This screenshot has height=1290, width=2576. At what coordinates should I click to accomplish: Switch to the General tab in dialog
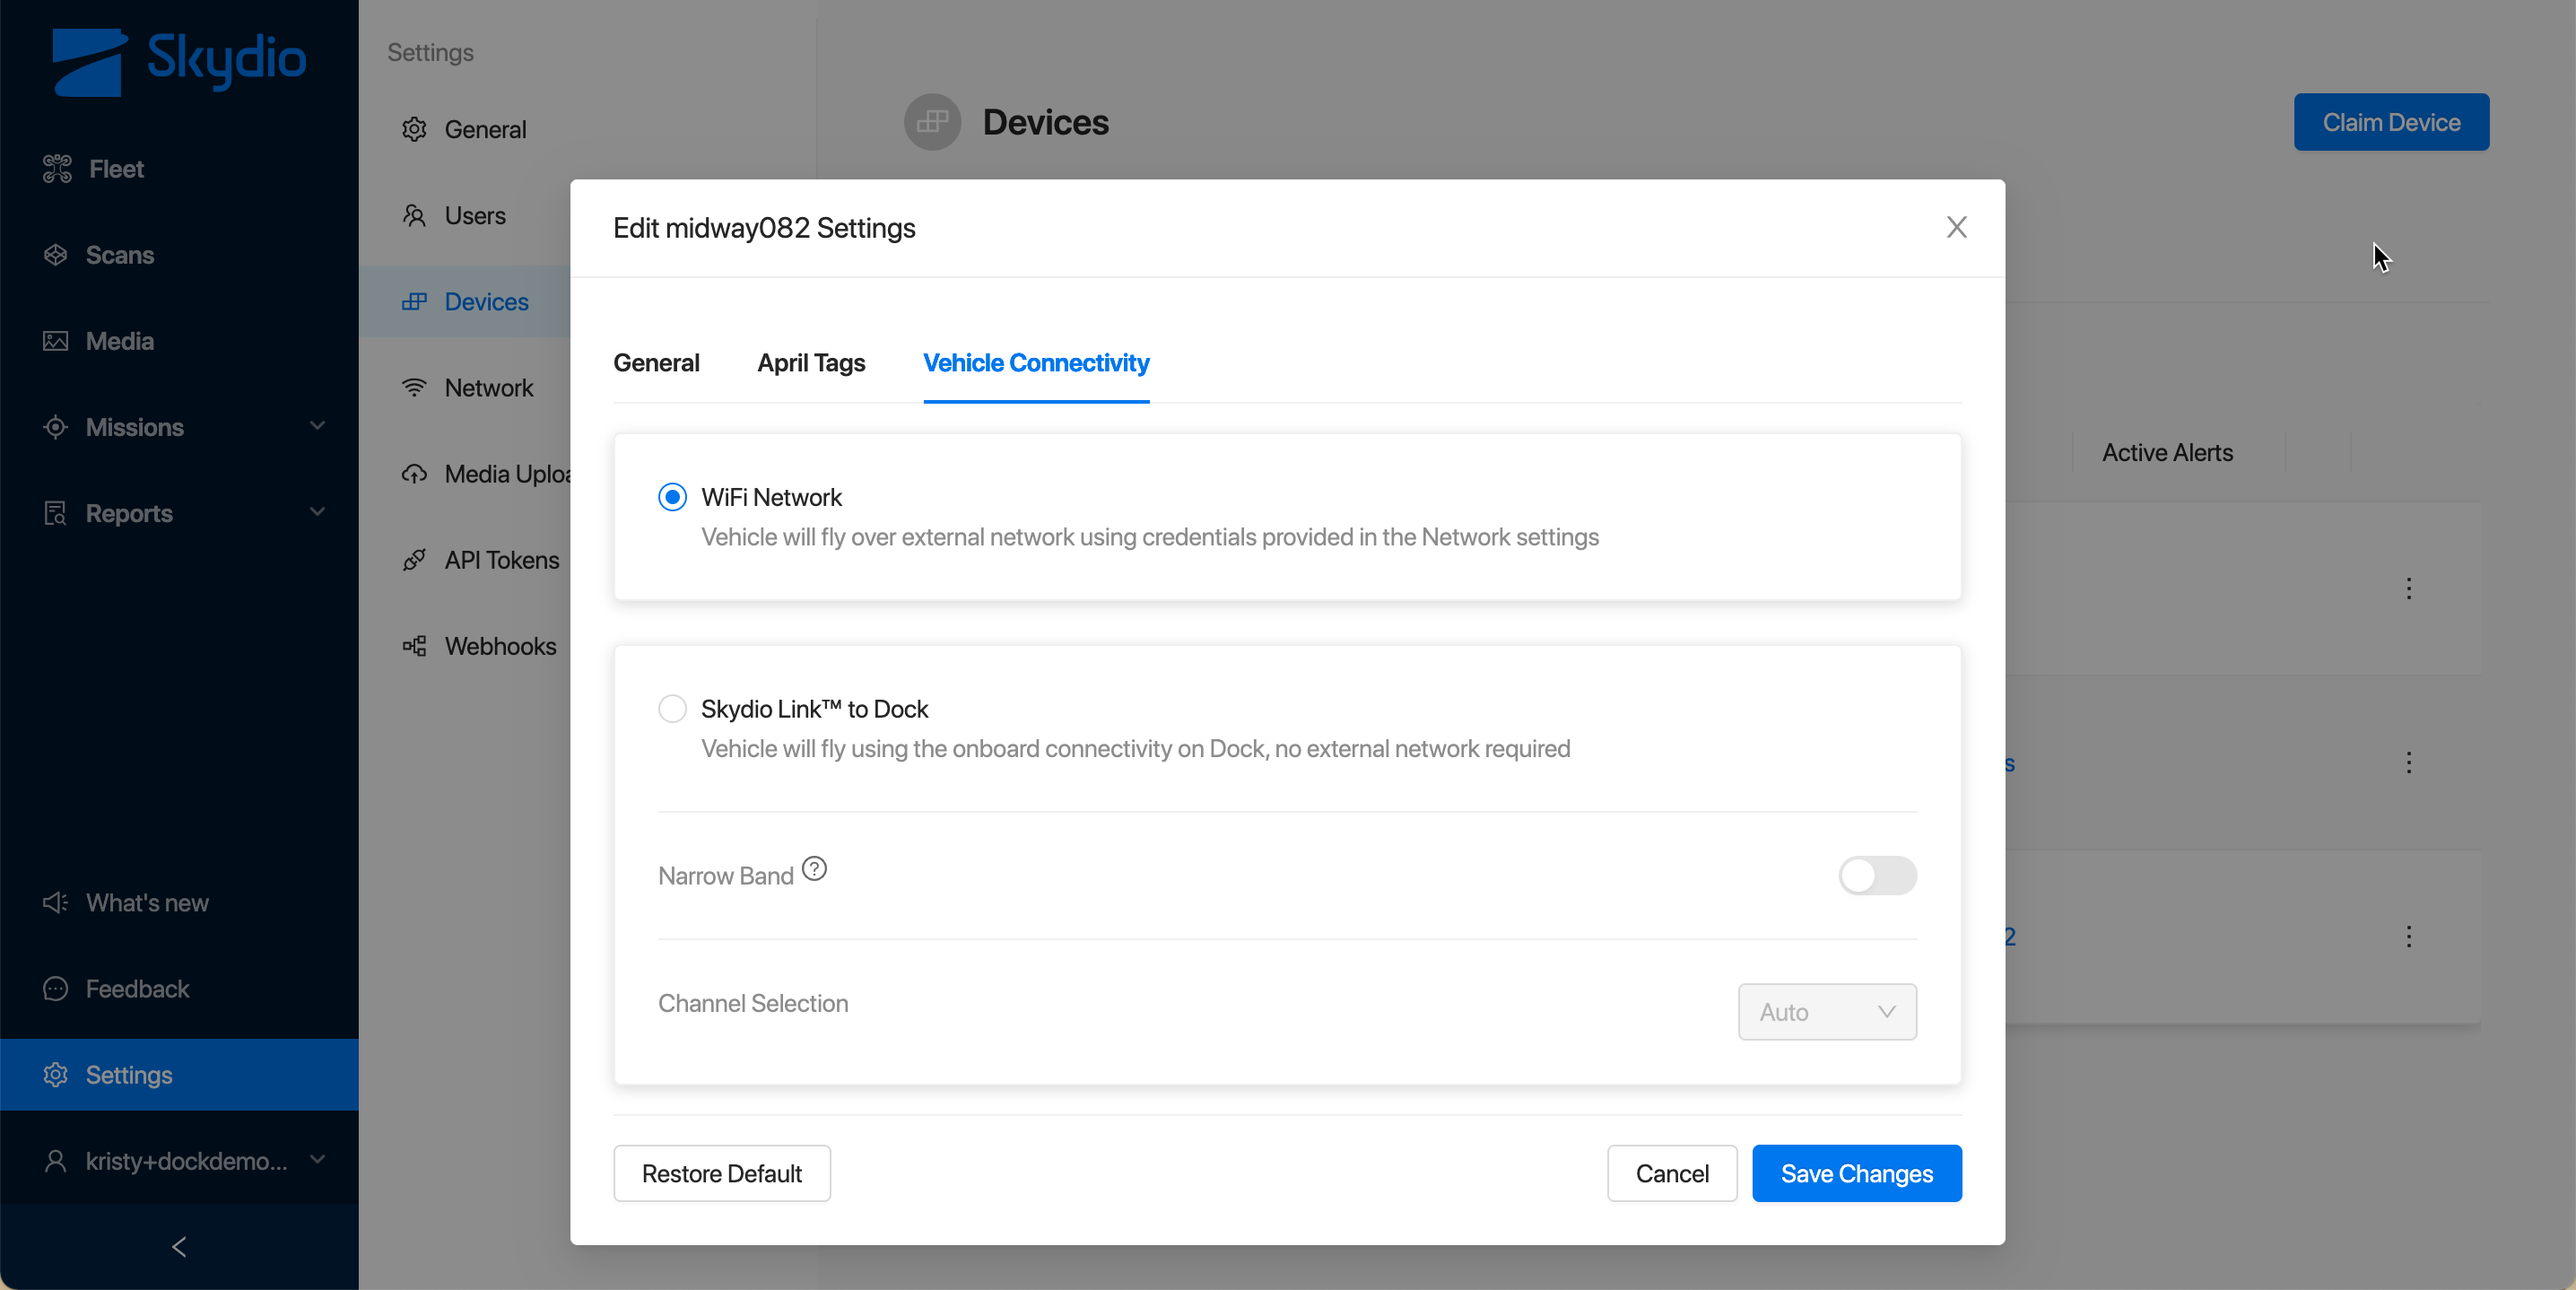click(656, 363)
